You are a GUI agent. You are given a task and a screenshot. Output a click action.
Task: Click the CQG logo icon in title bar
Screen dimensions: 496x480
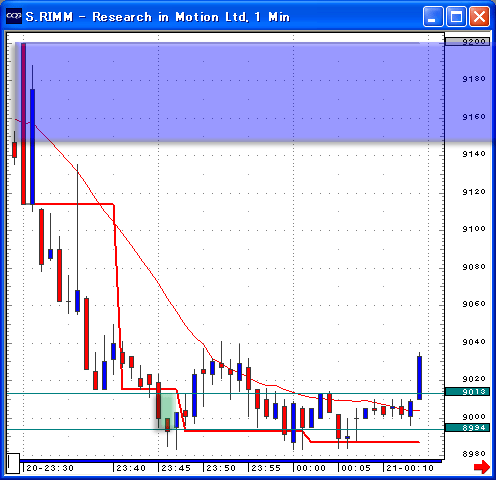(14, 16)
